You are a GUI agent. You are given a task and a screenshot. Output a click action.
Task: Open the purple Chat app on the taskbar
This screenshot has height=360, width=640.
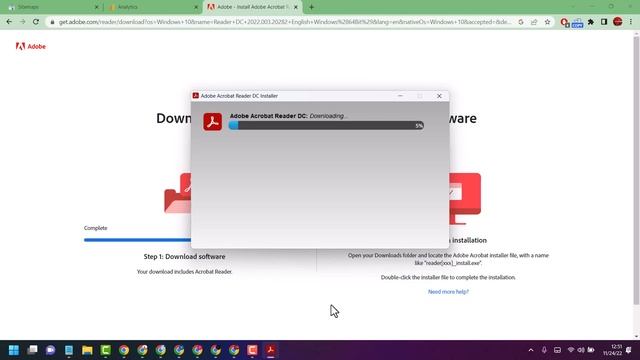51,350
